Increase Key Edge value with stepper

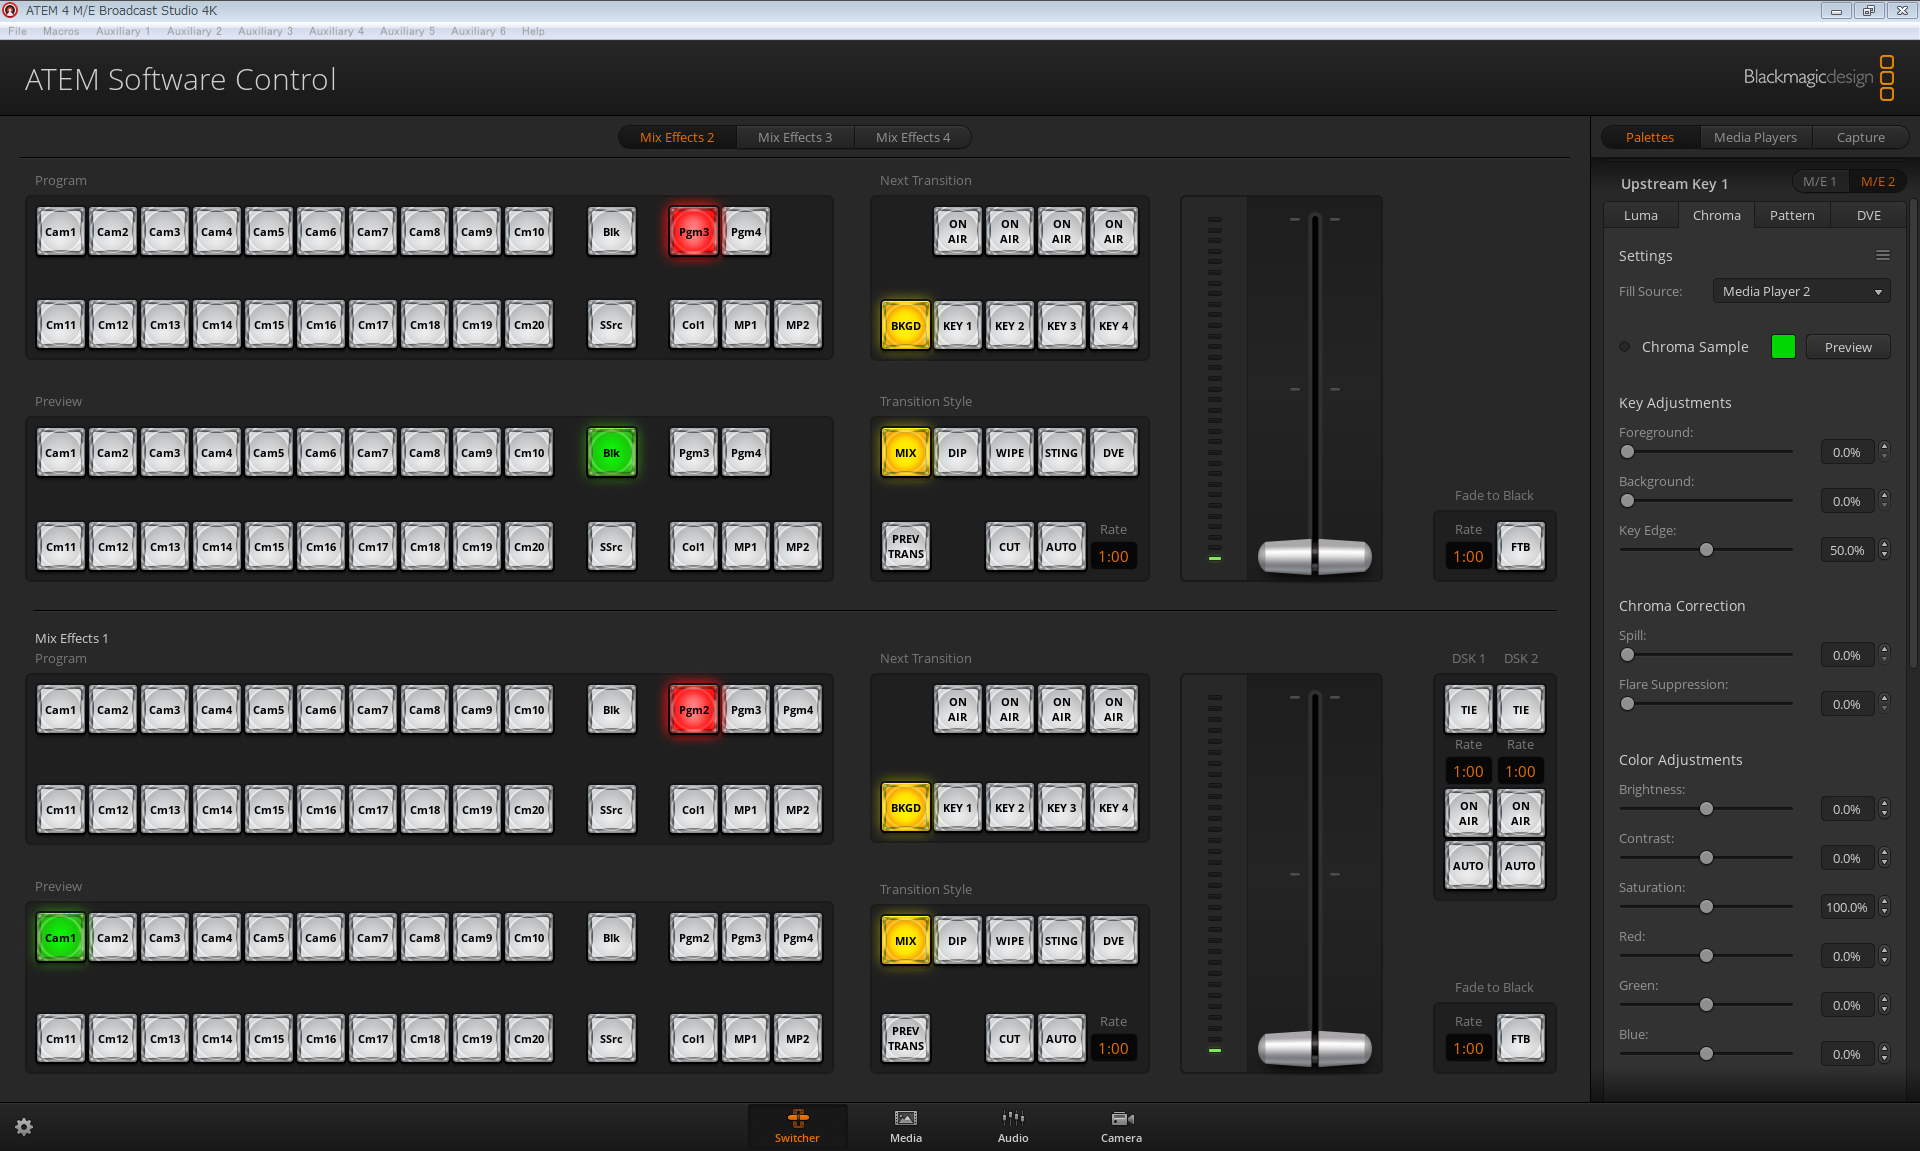1885,545
